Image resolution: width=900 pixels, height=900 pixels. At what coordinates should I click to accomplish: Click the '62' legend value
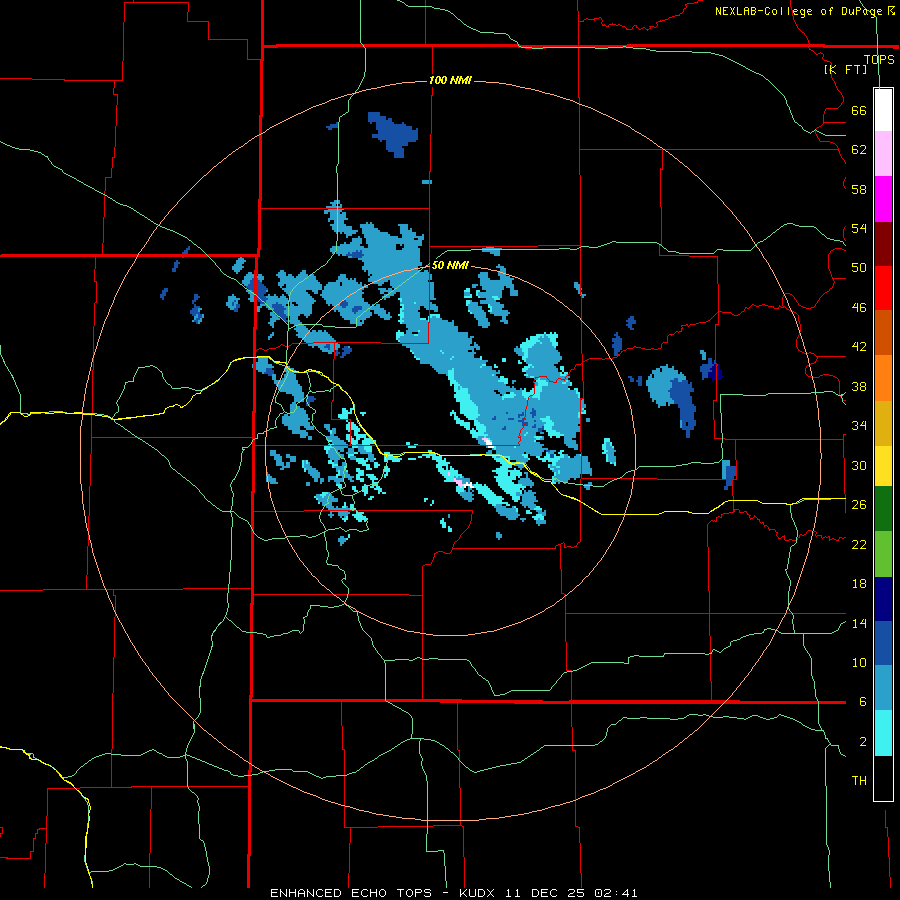pyautogui.click(x=859, y=150)
